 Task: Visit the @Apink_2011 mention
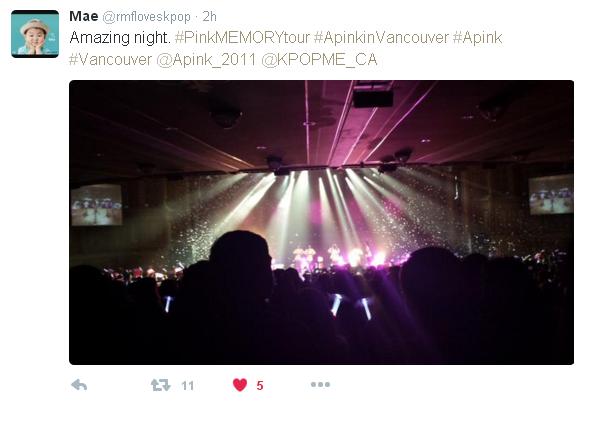coord(206,60)
